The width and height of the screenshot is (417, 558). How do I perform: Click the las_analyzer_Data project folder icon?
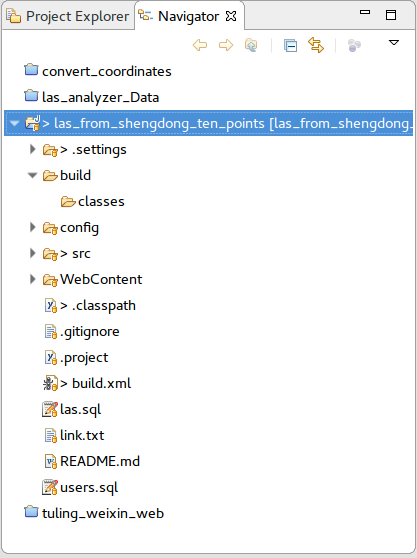click(x=31, y=95)
